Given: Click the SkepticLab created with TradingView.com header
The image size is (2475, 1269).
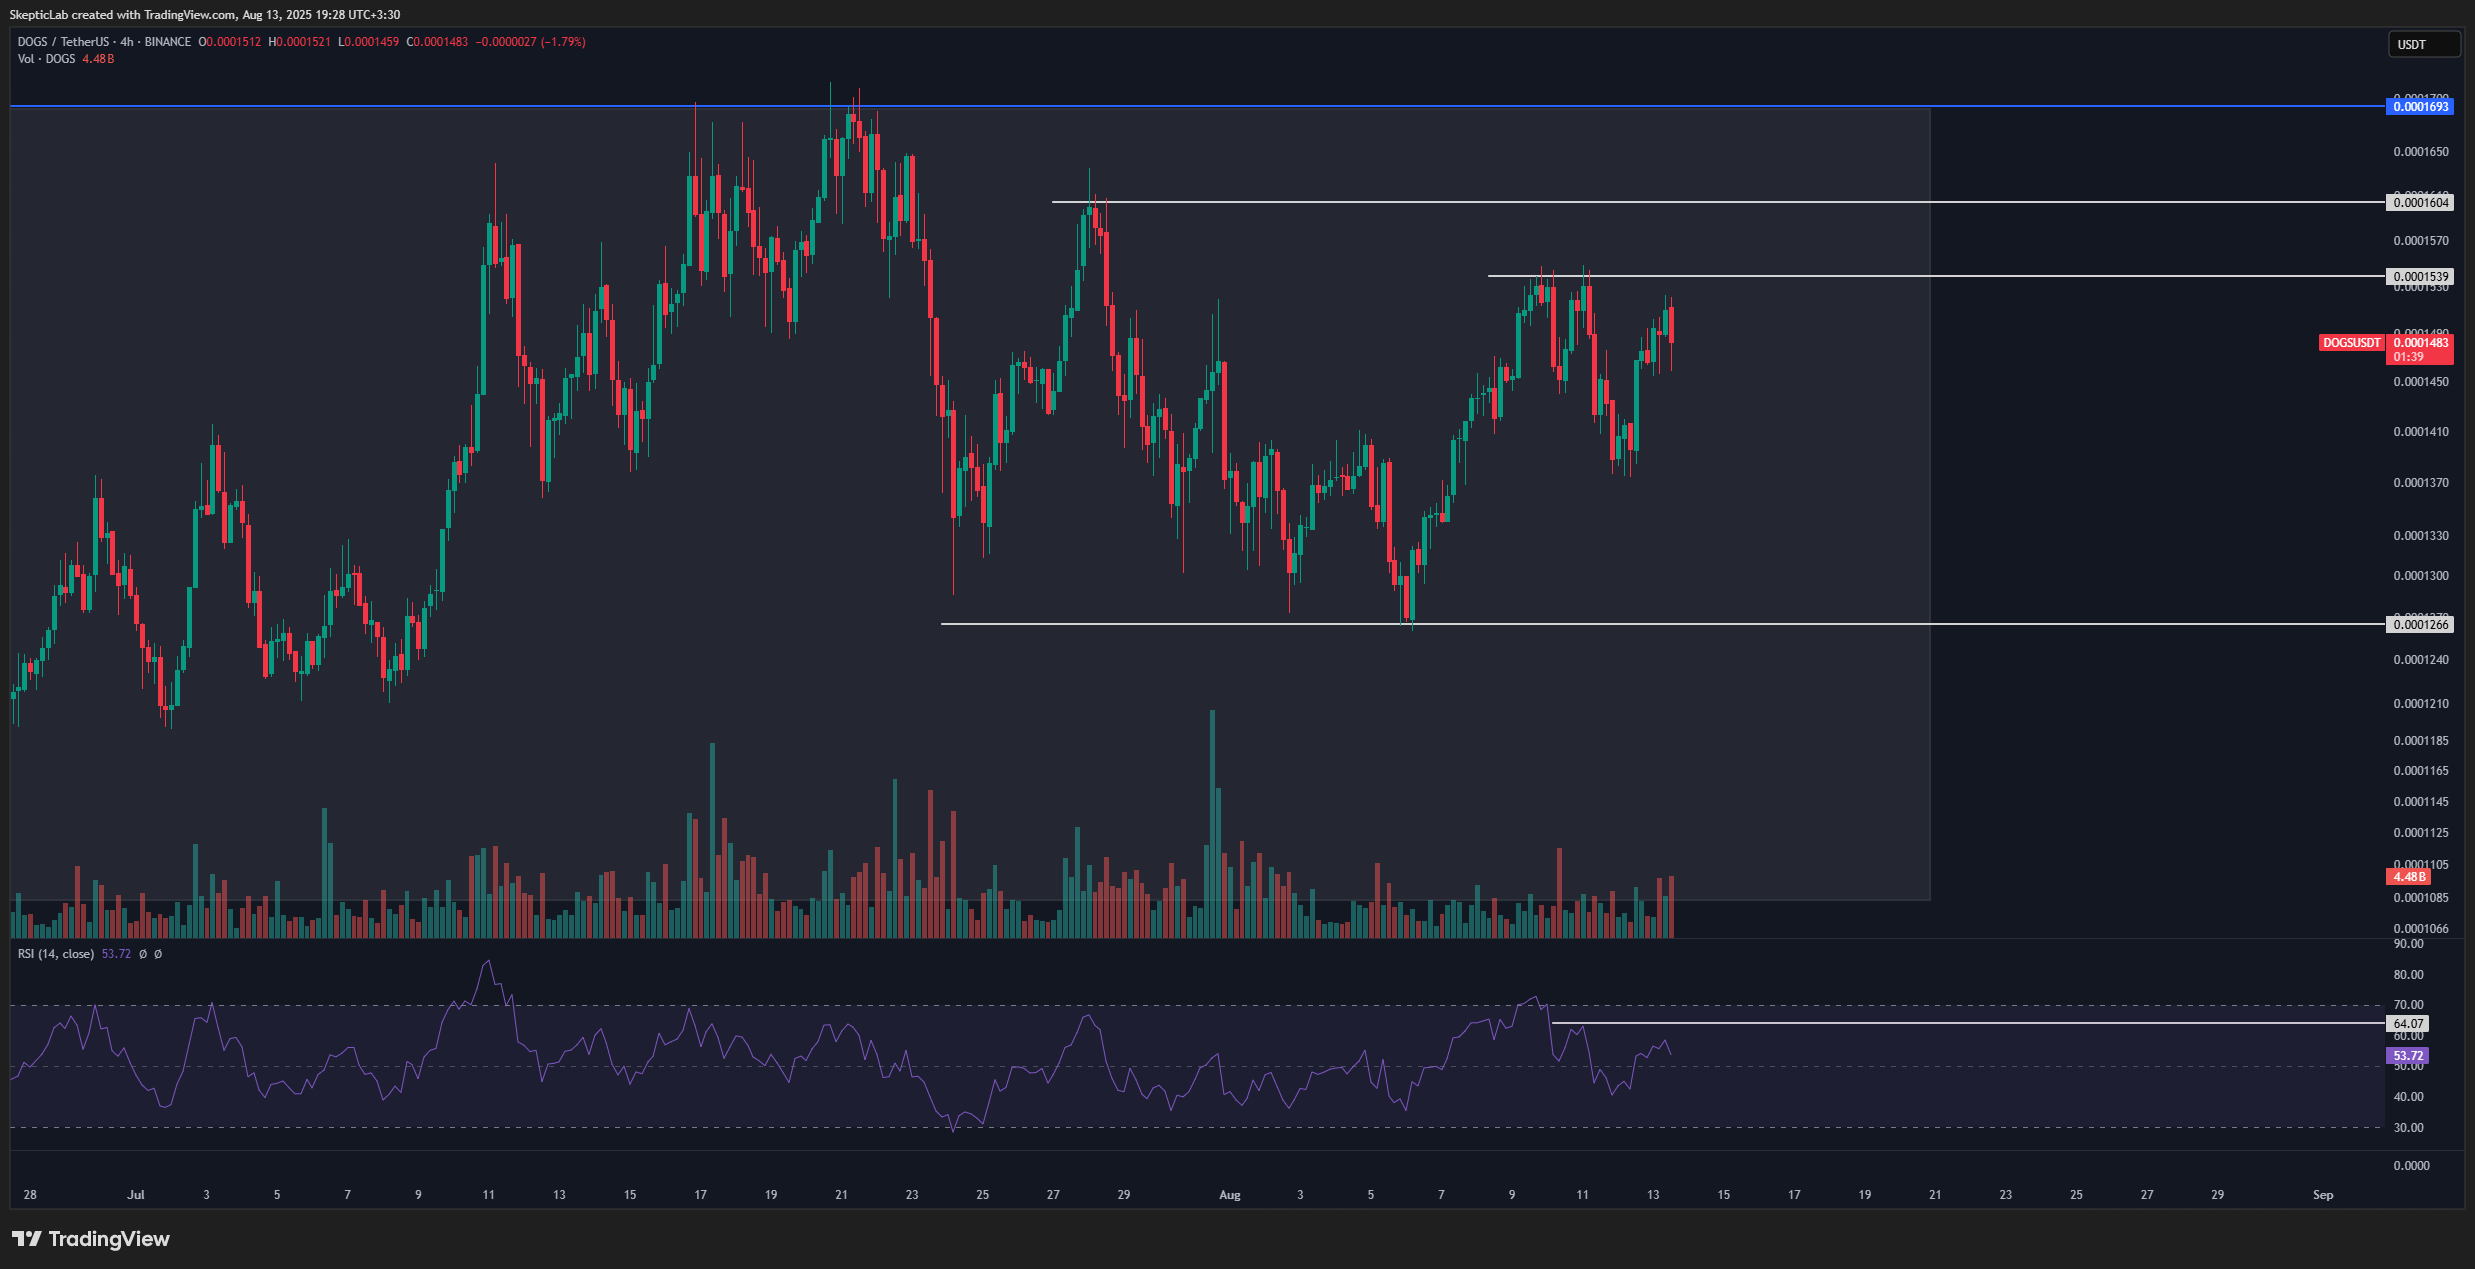Looking at the screenshot, I should click(x=205, y=15).
